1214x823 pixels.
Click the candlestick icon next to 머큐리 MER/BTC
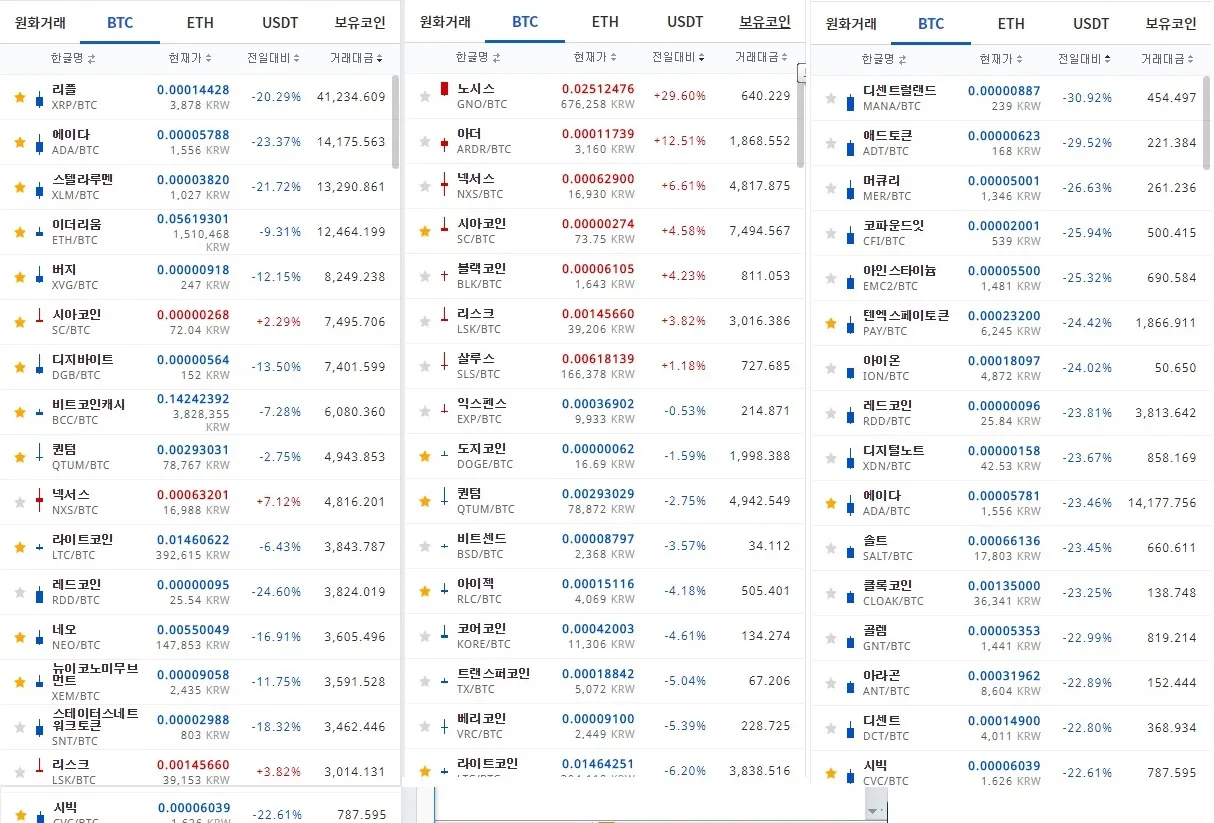[x=851, y=188]
